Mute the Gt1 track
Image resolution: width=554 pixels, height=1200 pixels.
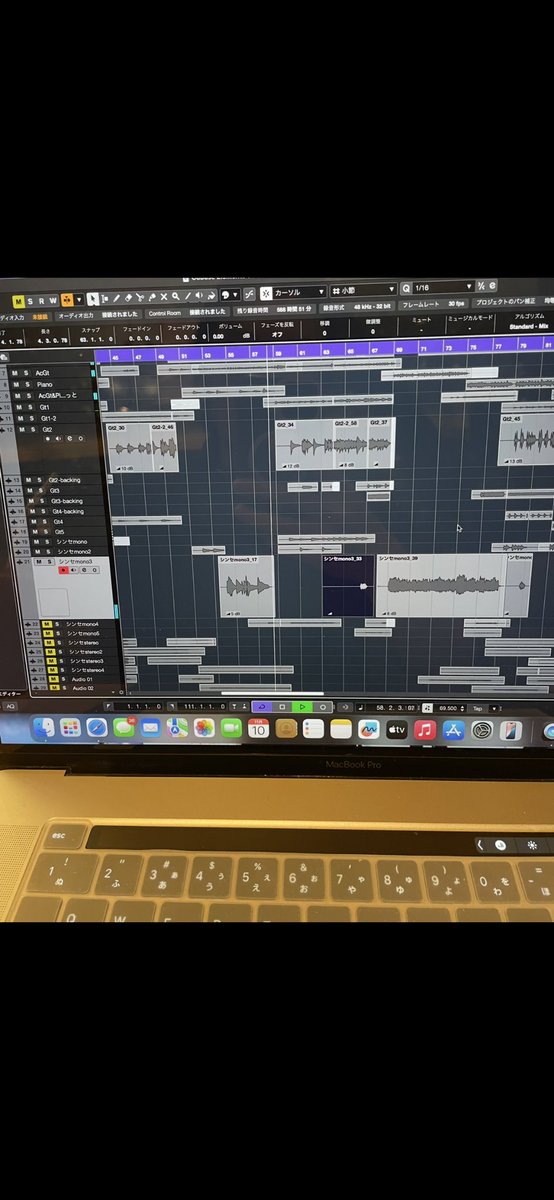coord(19,407)
